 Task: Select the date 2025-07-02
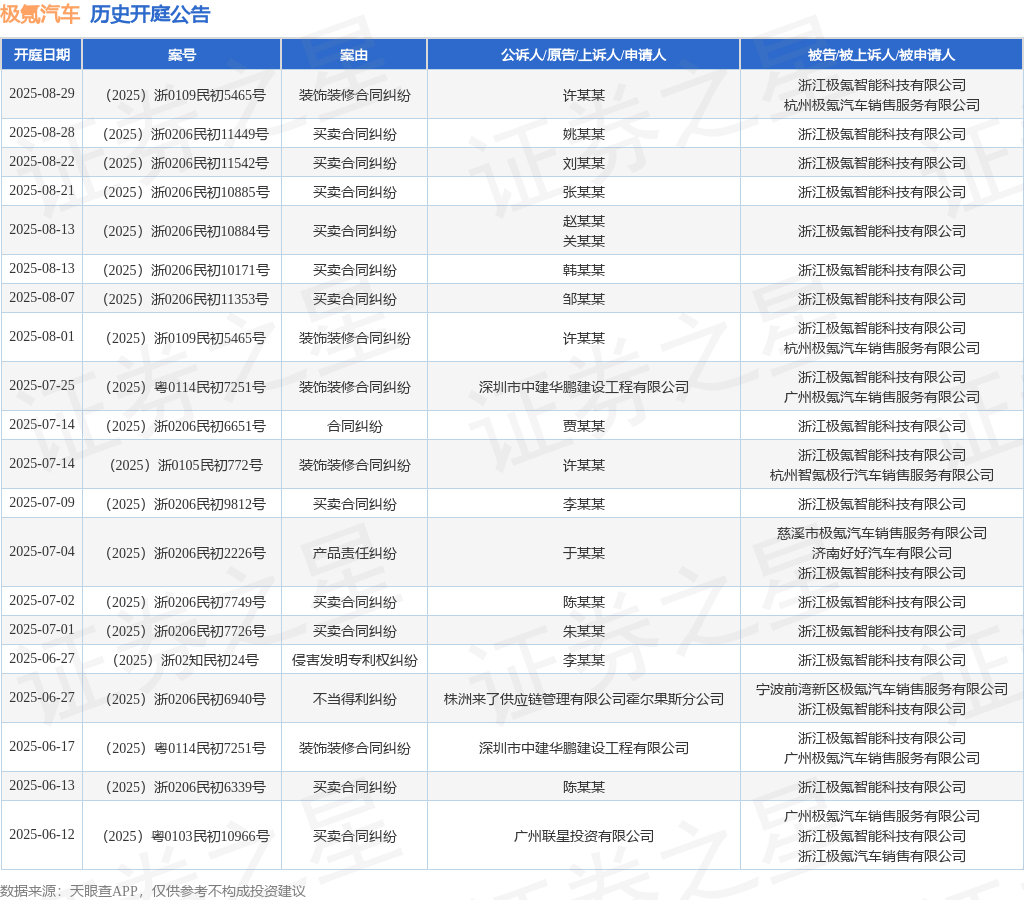pyautogui.click(x=42, y=600)
